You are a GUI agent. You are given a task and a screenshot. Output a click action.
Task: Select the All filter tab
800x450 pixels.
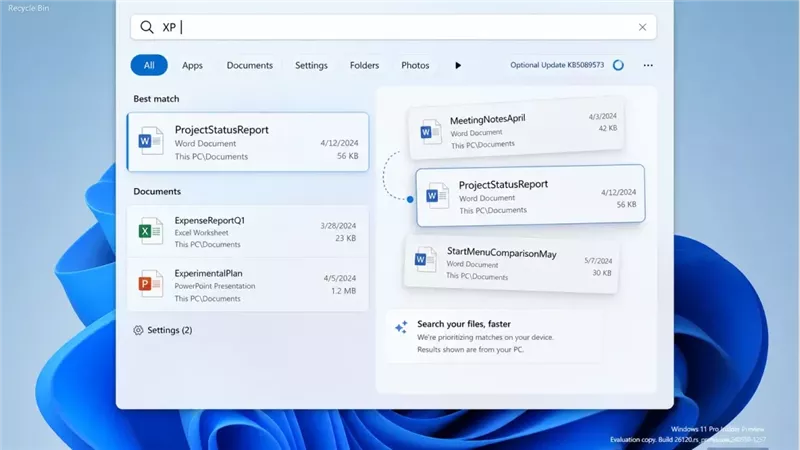[149, 65]
